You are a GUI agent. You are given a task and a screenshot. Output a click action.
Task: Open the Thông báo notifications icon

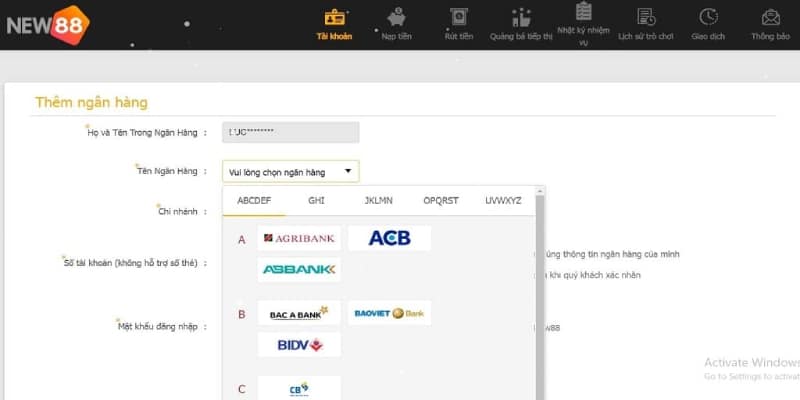(x=770, y=18)
